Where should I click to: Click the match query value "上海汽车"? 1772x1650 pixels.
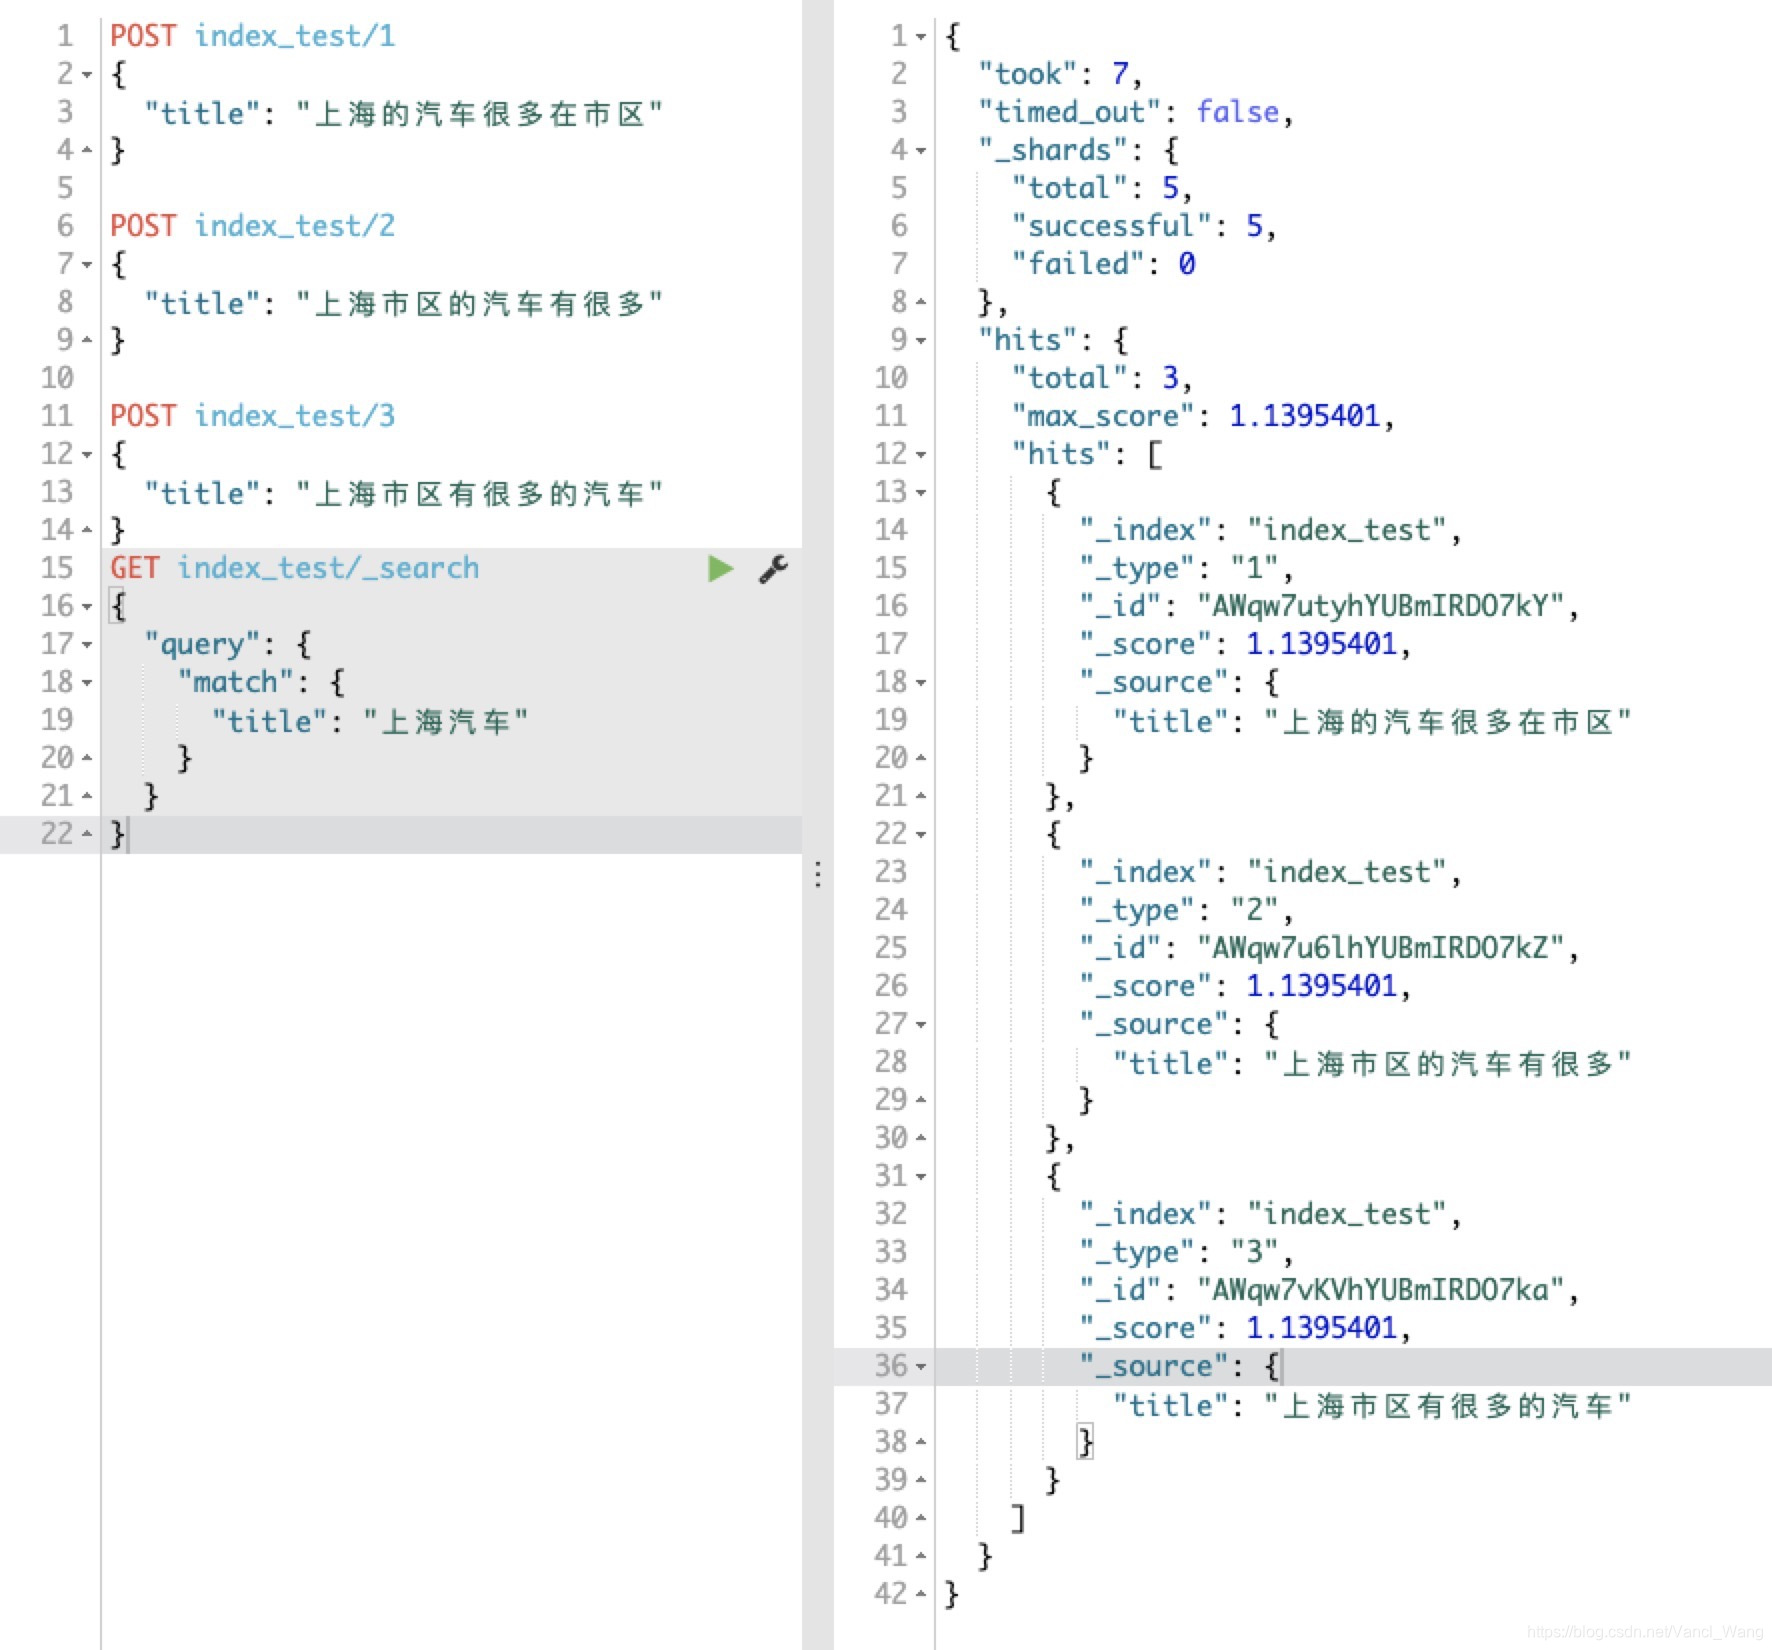click(x=446, y=721)
